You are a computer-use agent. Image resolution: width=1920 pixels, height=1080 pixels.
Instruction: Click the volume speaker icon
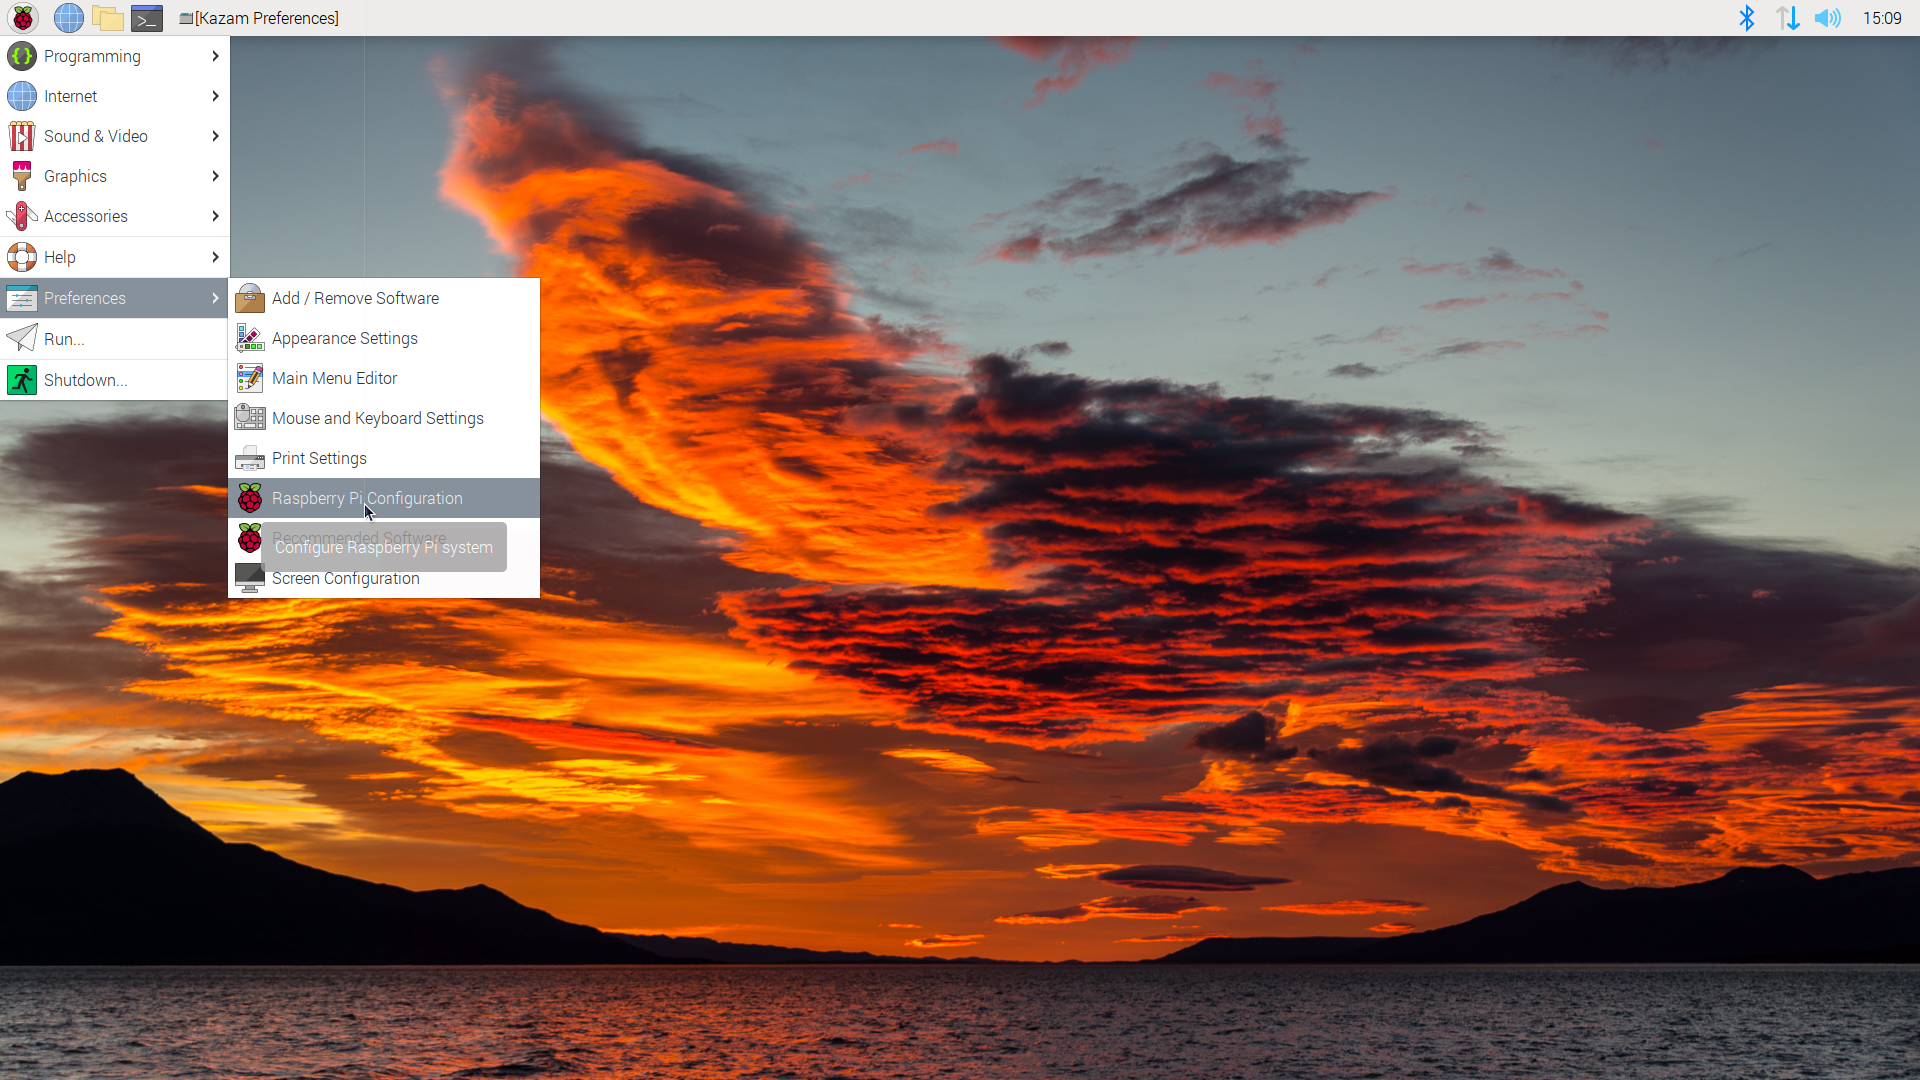tap(1827, 18)
